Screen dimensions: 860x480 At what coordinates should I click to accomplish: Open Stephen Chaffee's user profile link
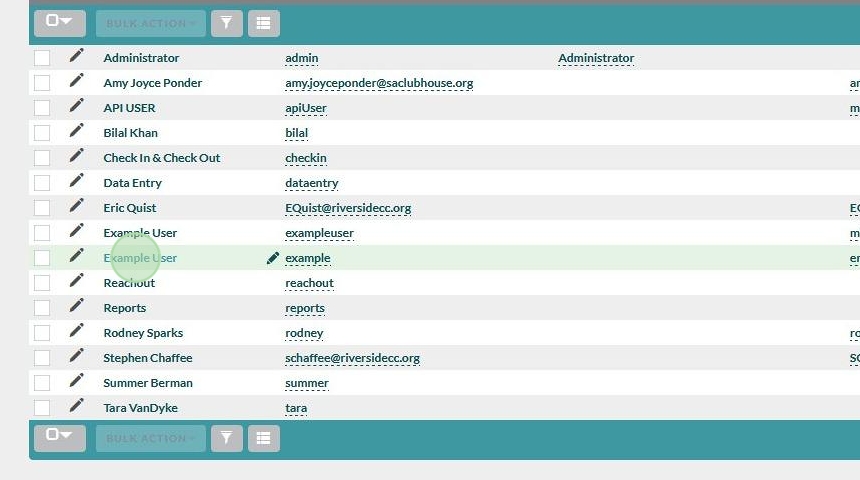147,358
